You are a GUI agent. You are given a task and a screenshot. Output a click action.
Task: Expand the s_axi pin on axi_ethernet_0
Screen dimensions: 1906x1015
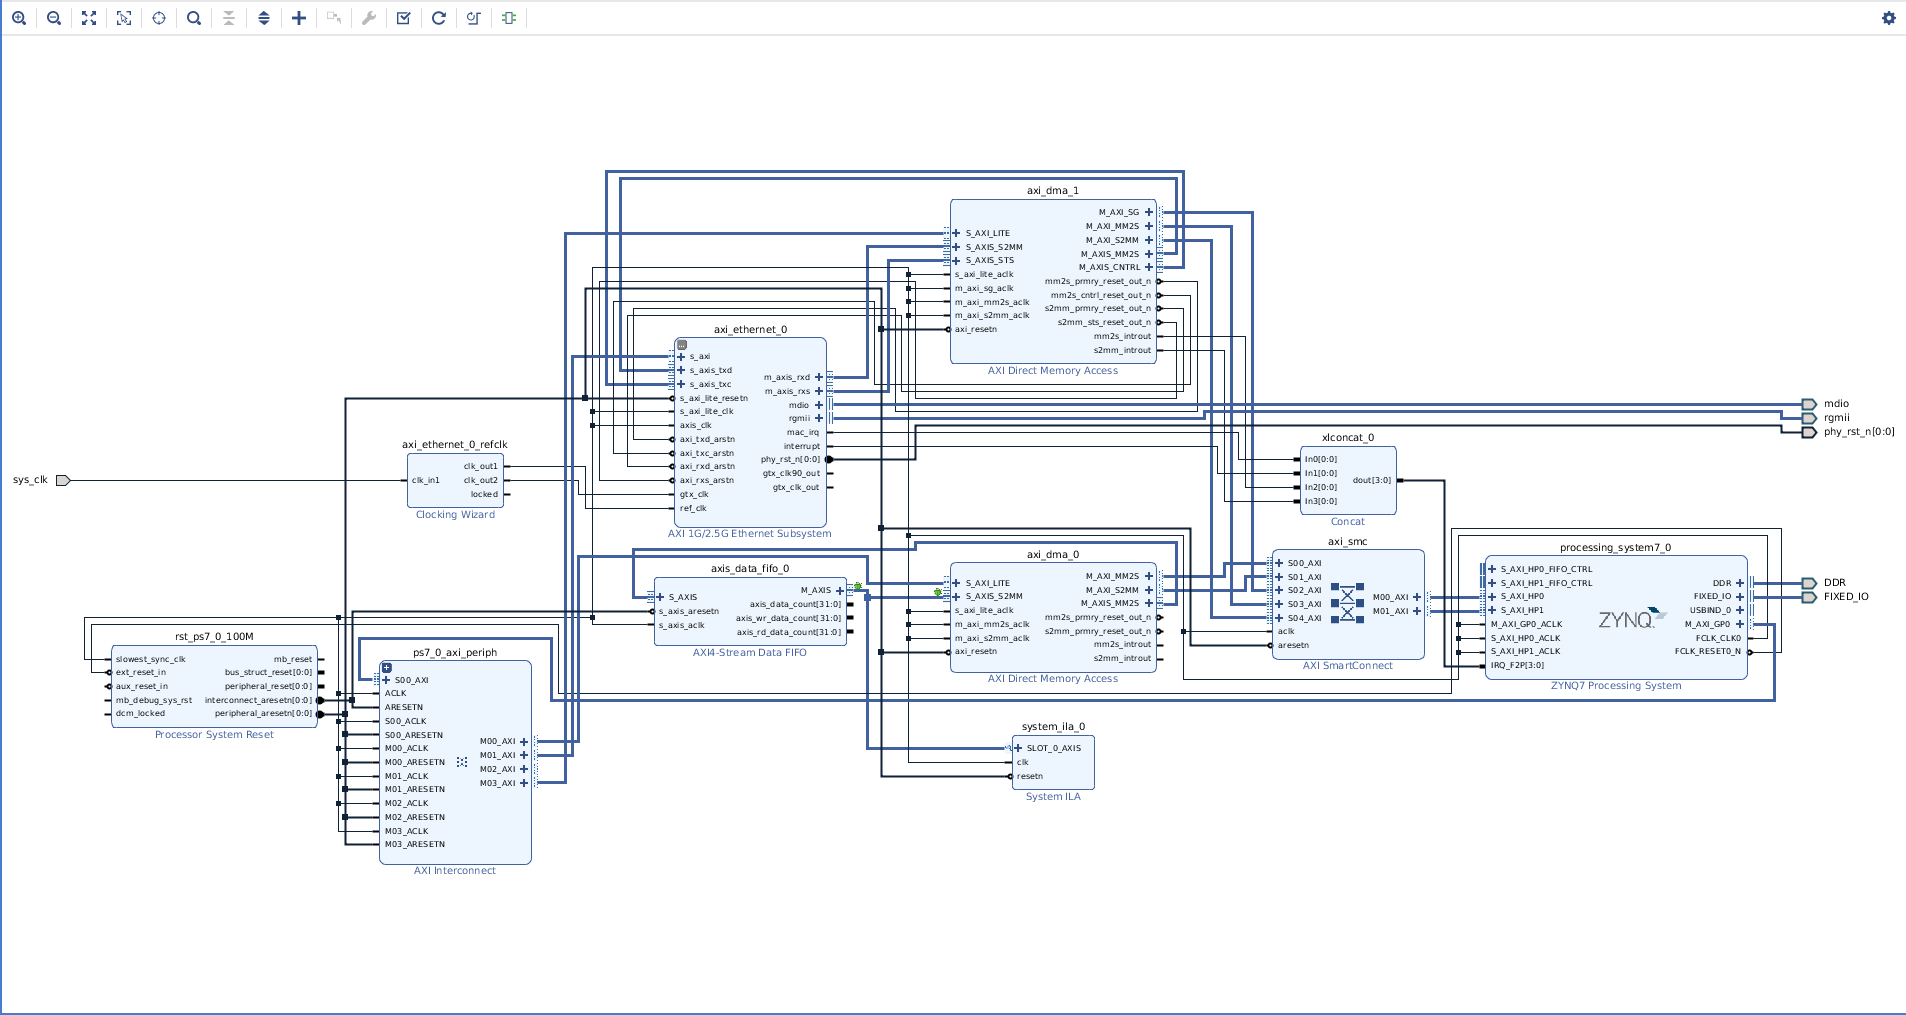click(x=680, y=355)
